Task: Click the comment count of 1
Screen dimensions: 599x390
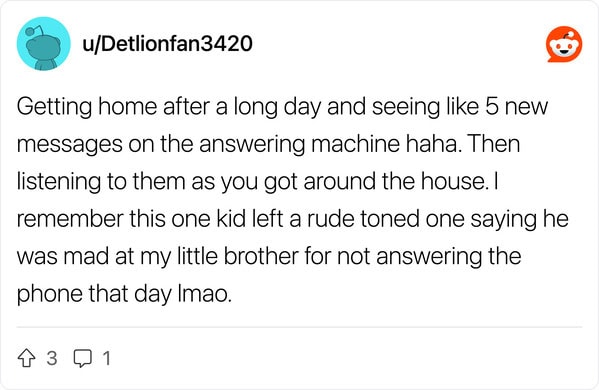Action: (107, 359)
